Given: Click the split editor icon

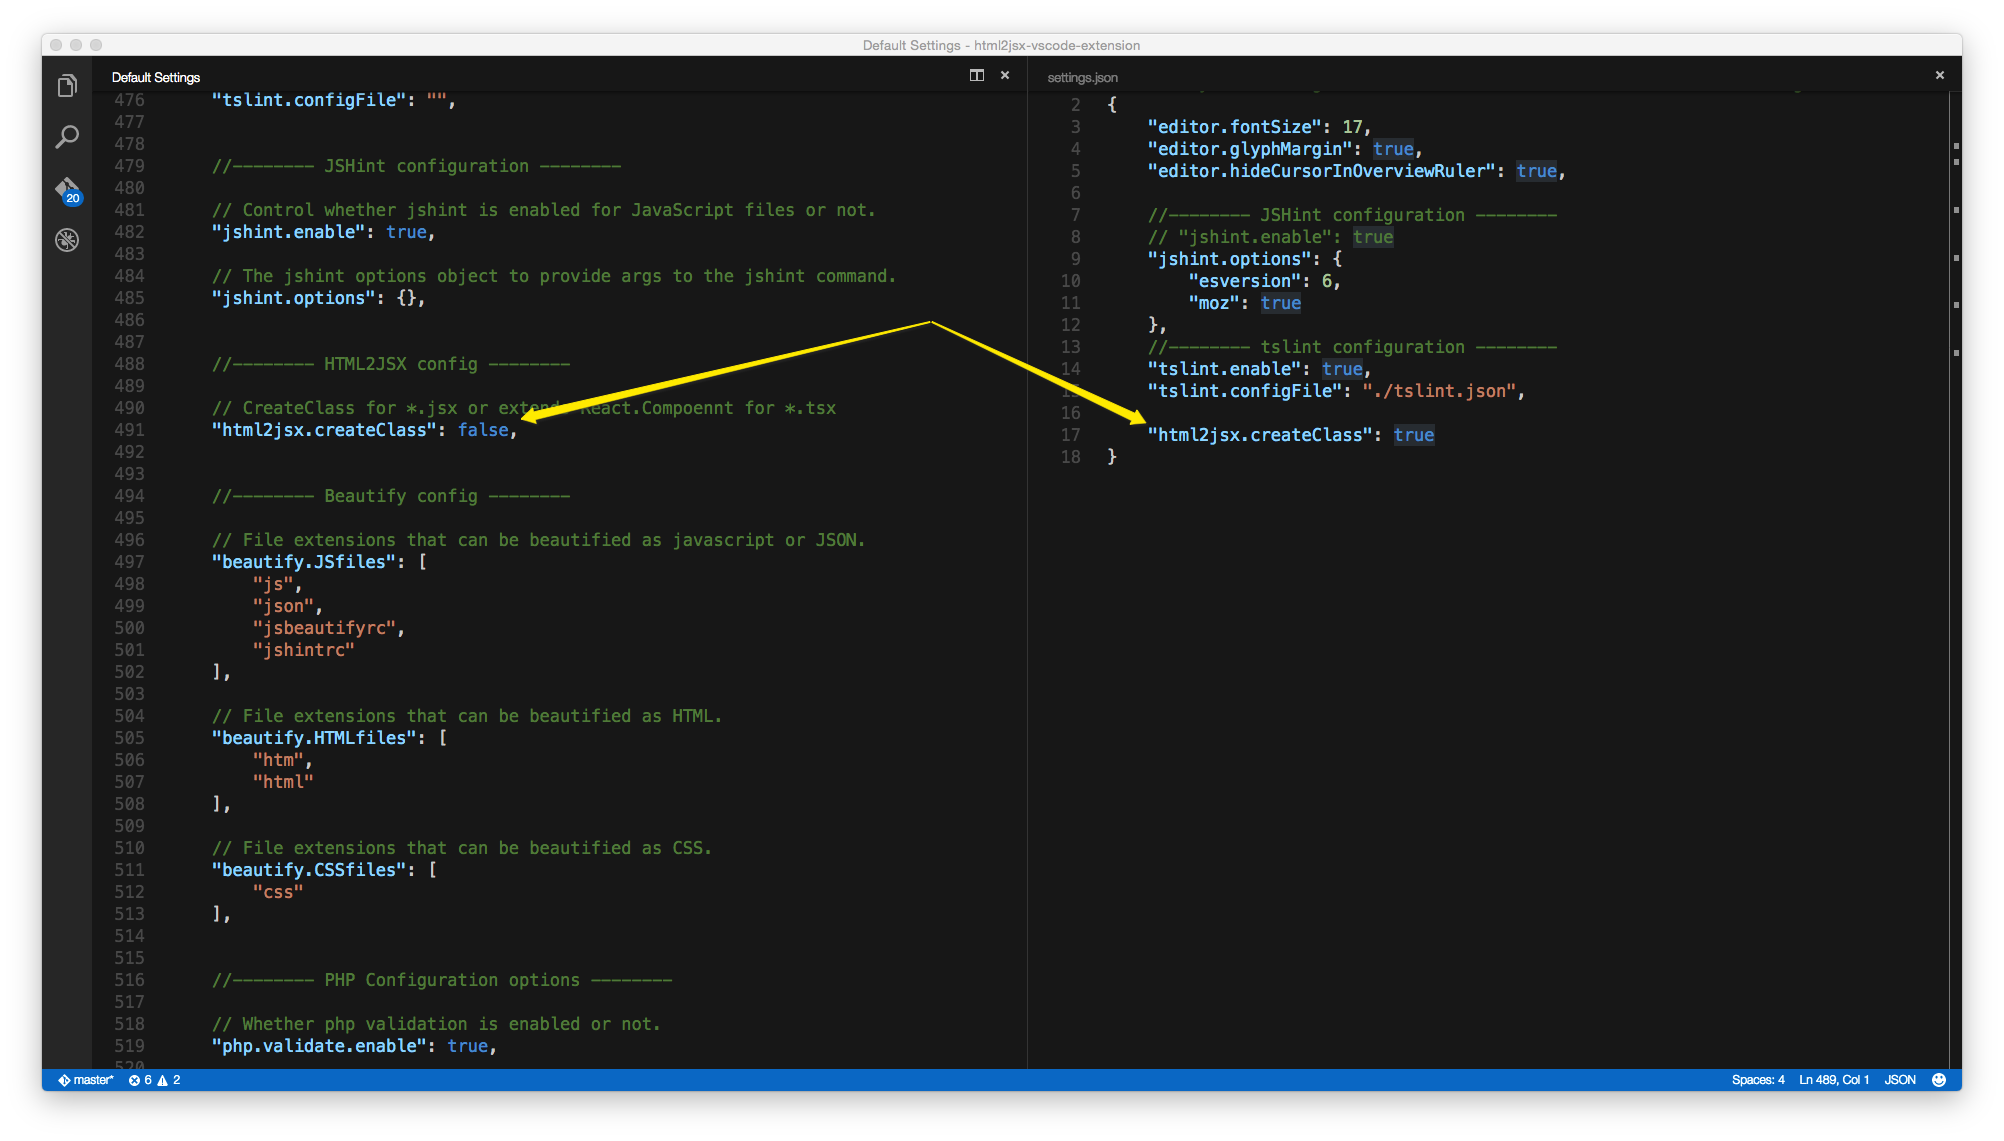Looking at the screenshot, I should tap(976, 75).
